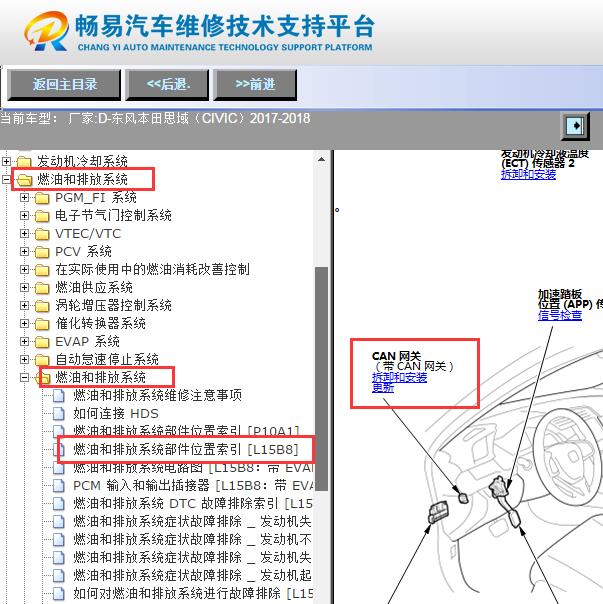This screenshot has width=603, height=604.
Task: Expand 涡轮增压器控制系统 node
Action: (24, 305)
